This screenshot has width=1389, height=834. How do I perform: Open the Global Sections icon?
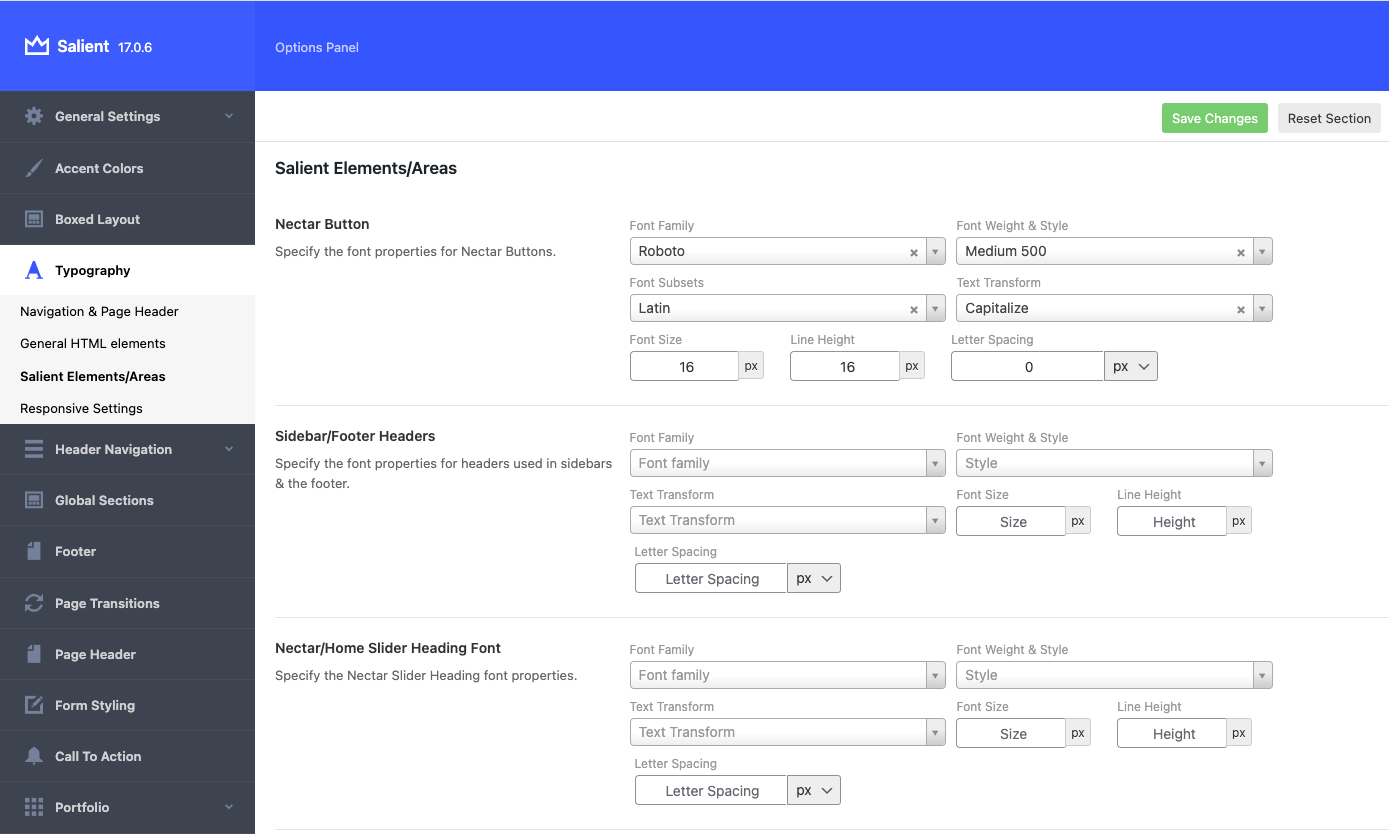31,500
